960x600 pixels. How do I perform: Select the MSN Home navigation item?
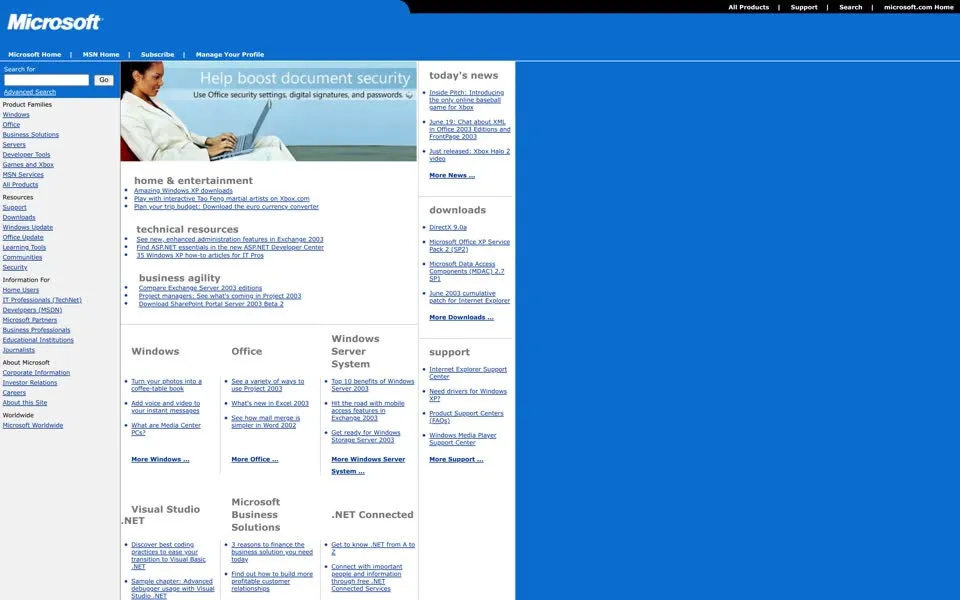point(101,54)
